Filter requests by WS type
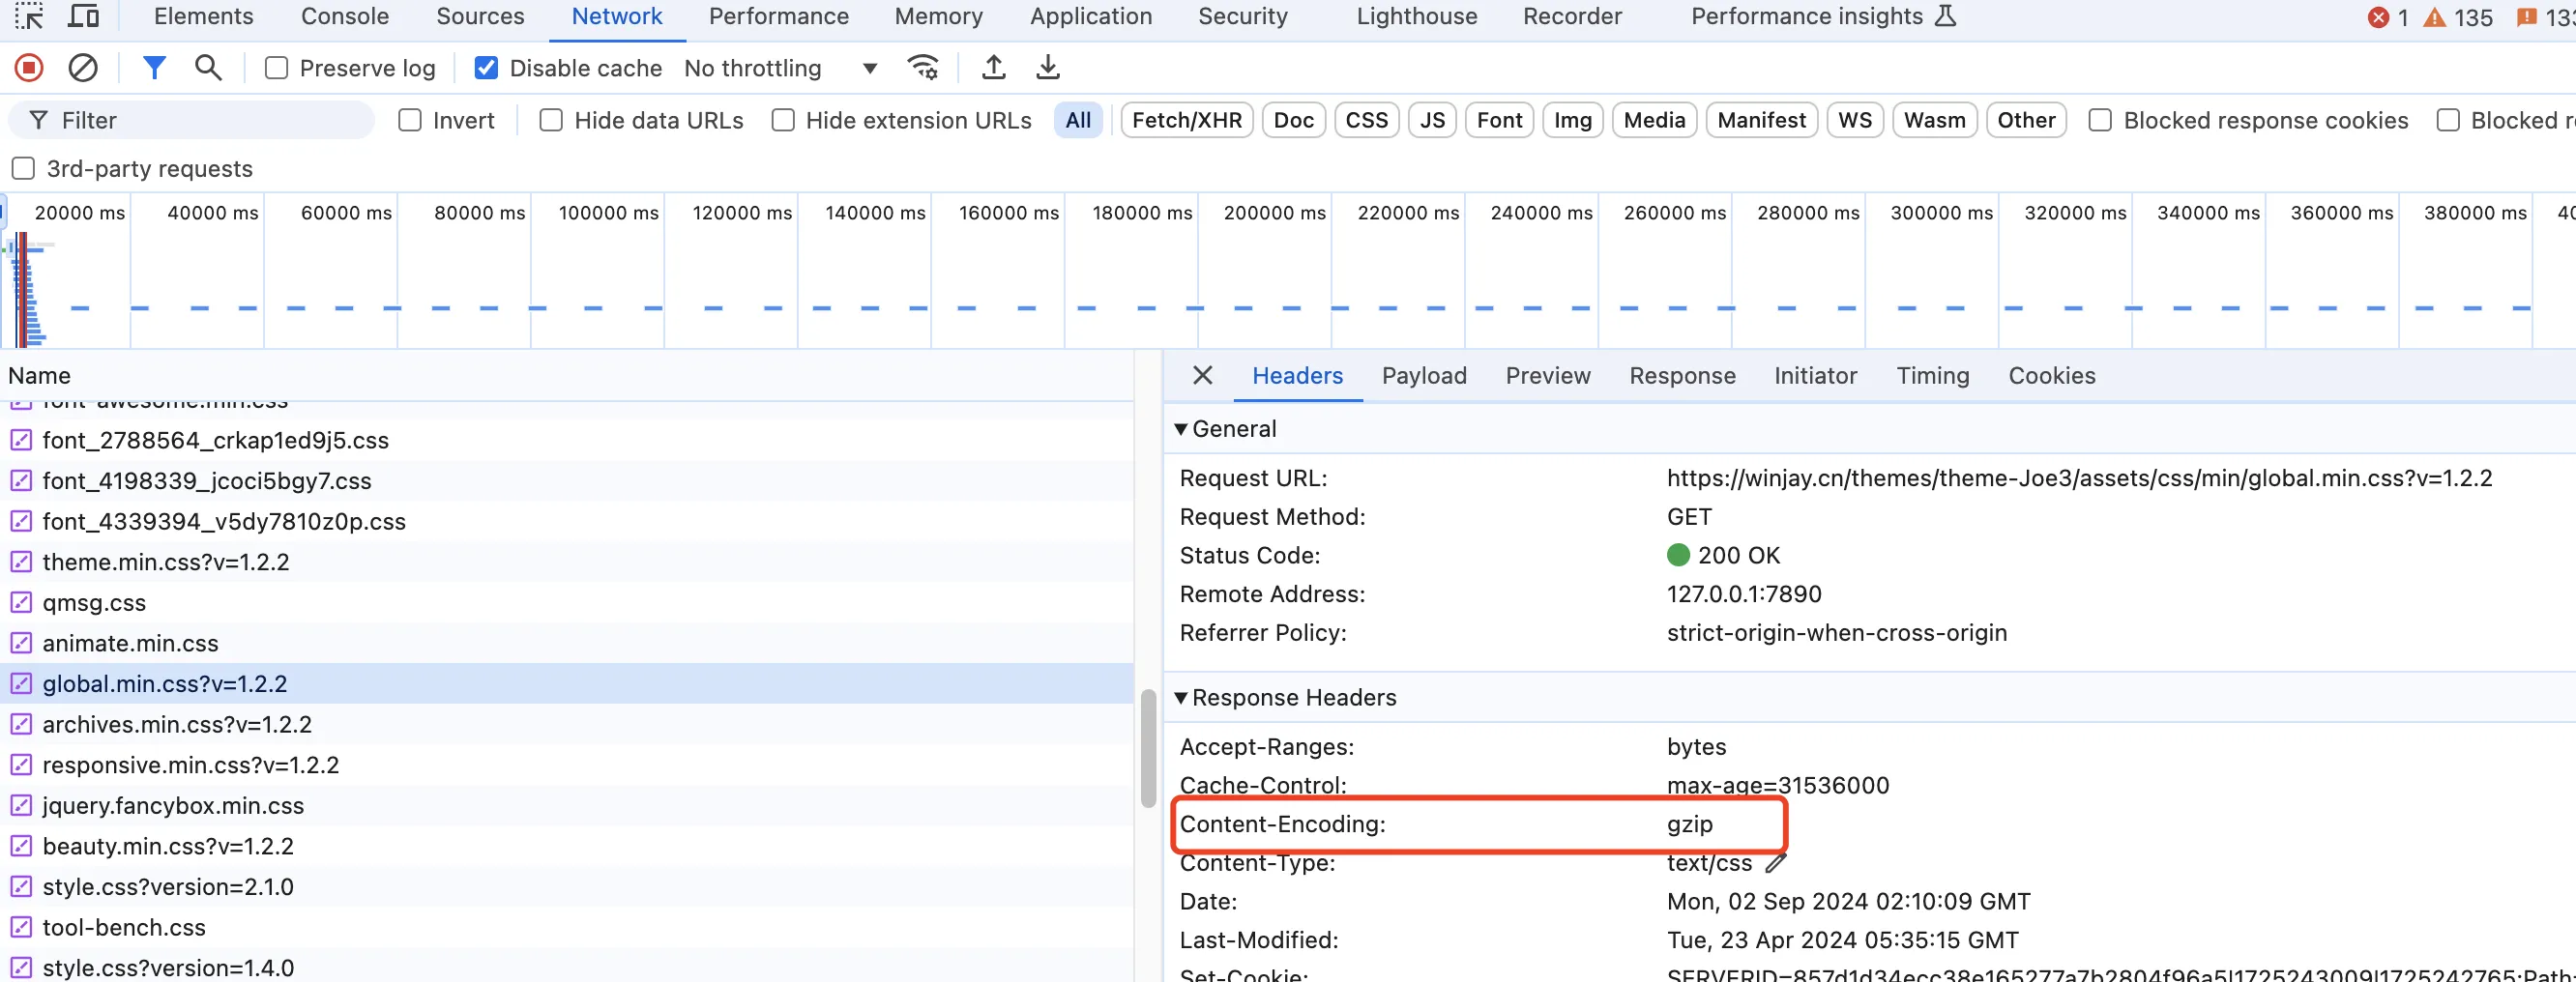 click(x=1855, y=120)
